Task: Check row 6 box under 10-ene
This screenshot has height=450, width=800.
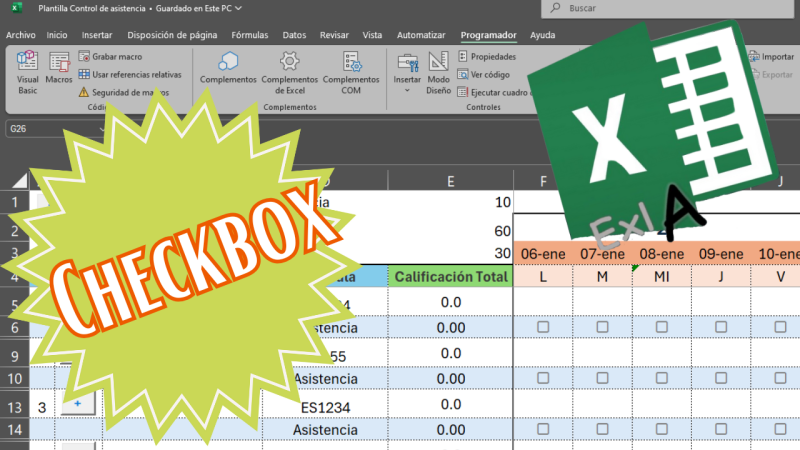Action: point(780,327)
